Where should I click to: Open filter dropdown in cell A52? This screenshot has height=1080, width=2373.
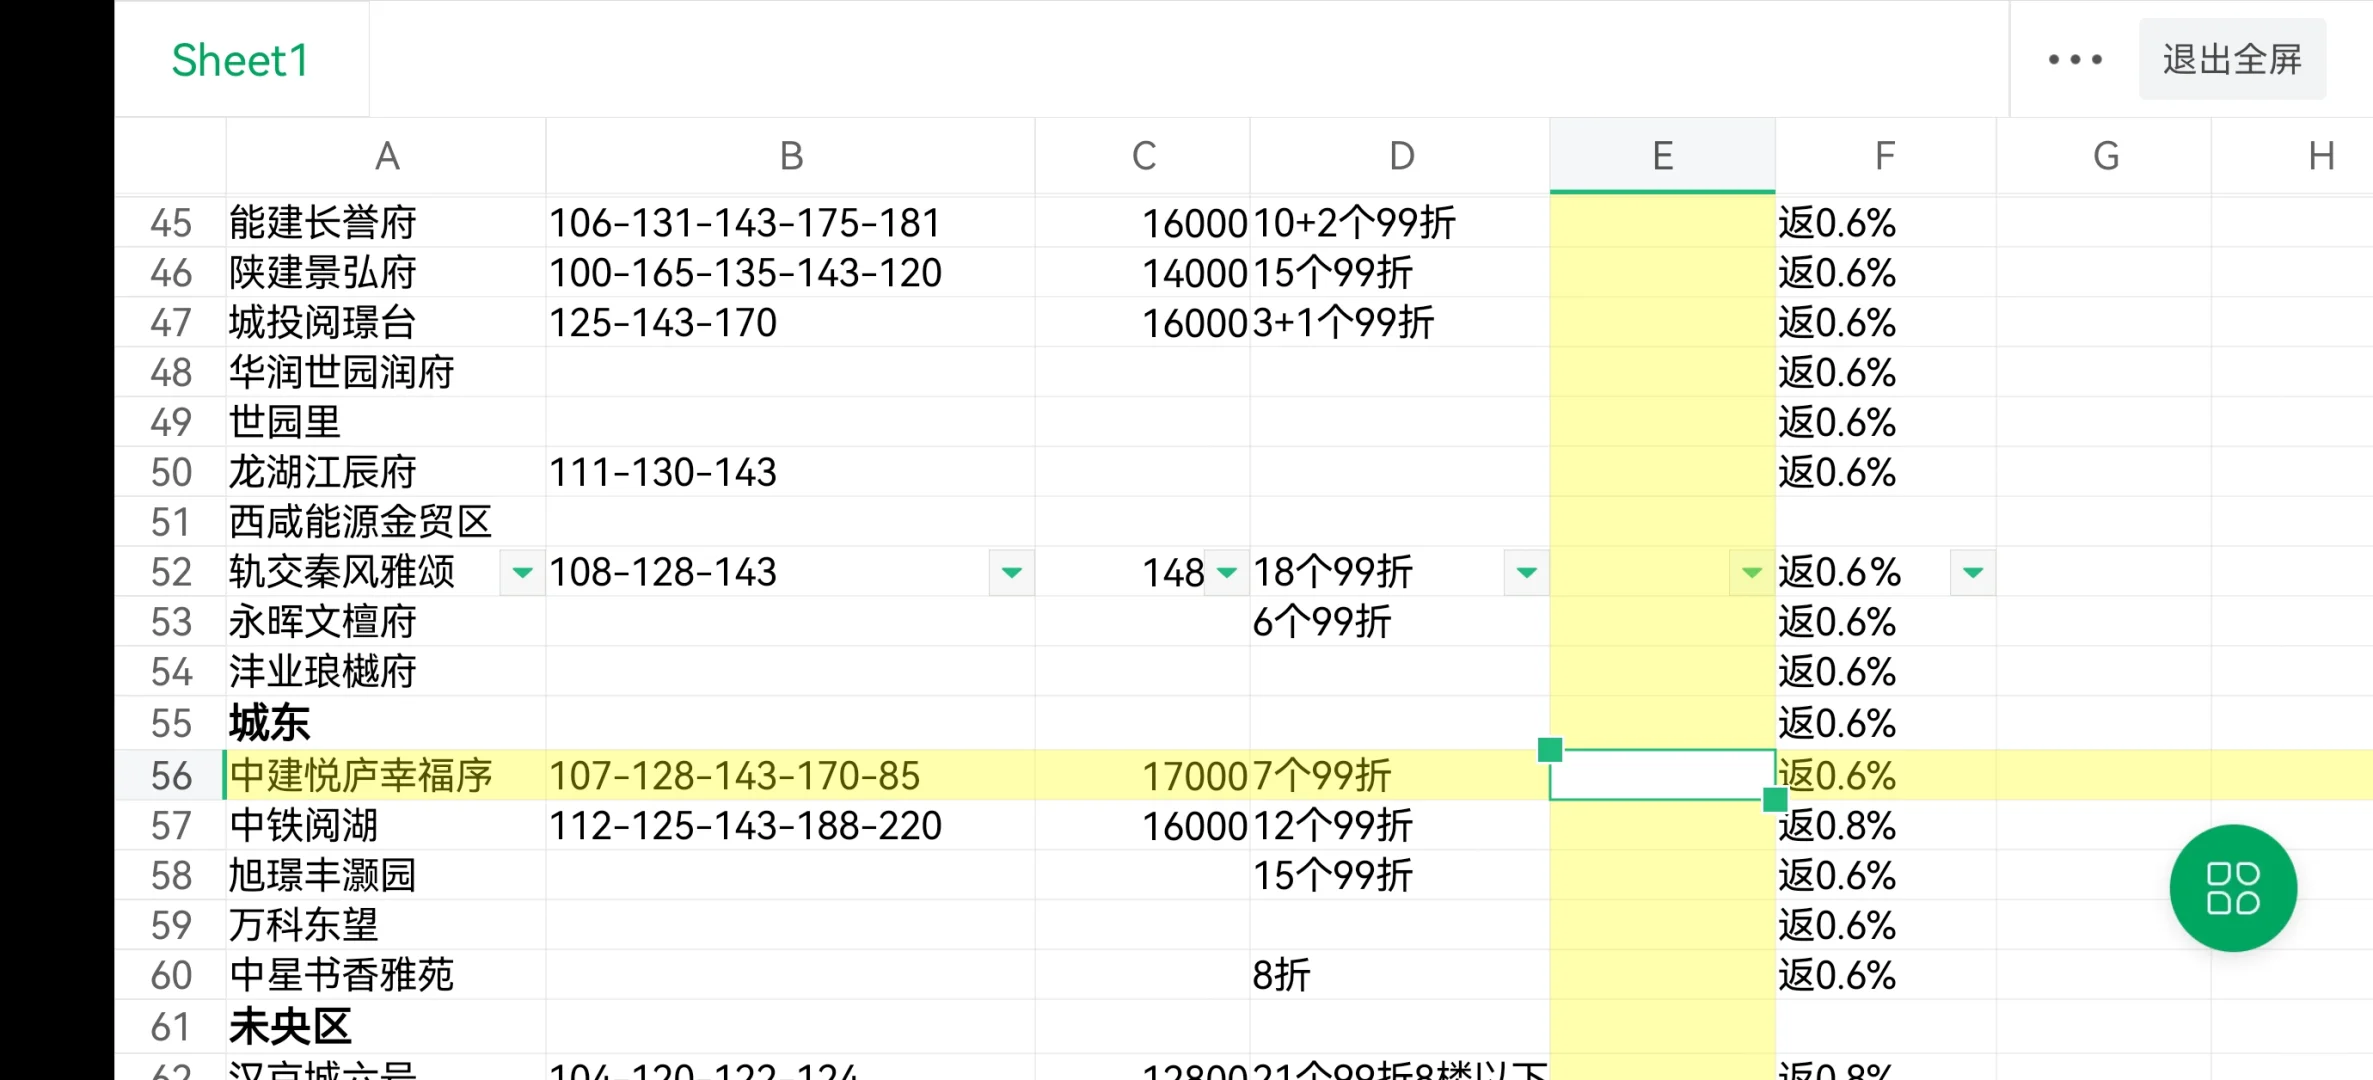click(522, 572)
